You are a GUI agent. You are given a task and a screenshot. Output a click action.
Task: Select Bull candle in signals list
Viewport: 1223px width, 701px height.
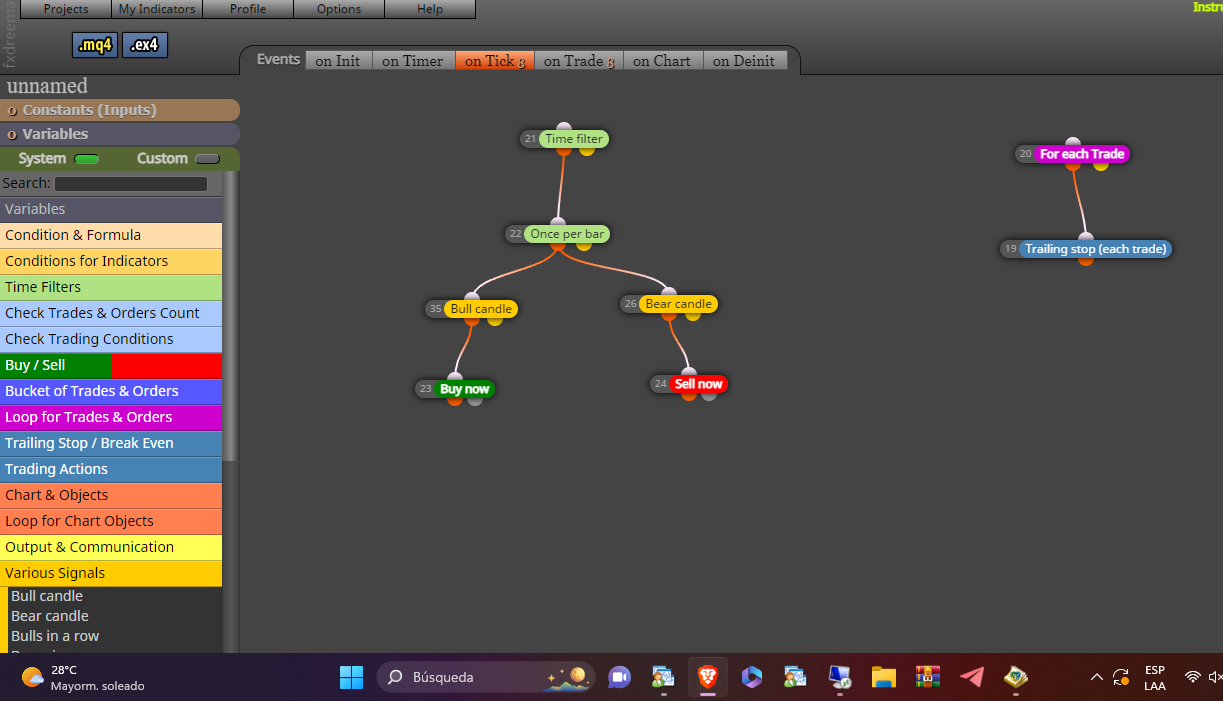[47, 596]
